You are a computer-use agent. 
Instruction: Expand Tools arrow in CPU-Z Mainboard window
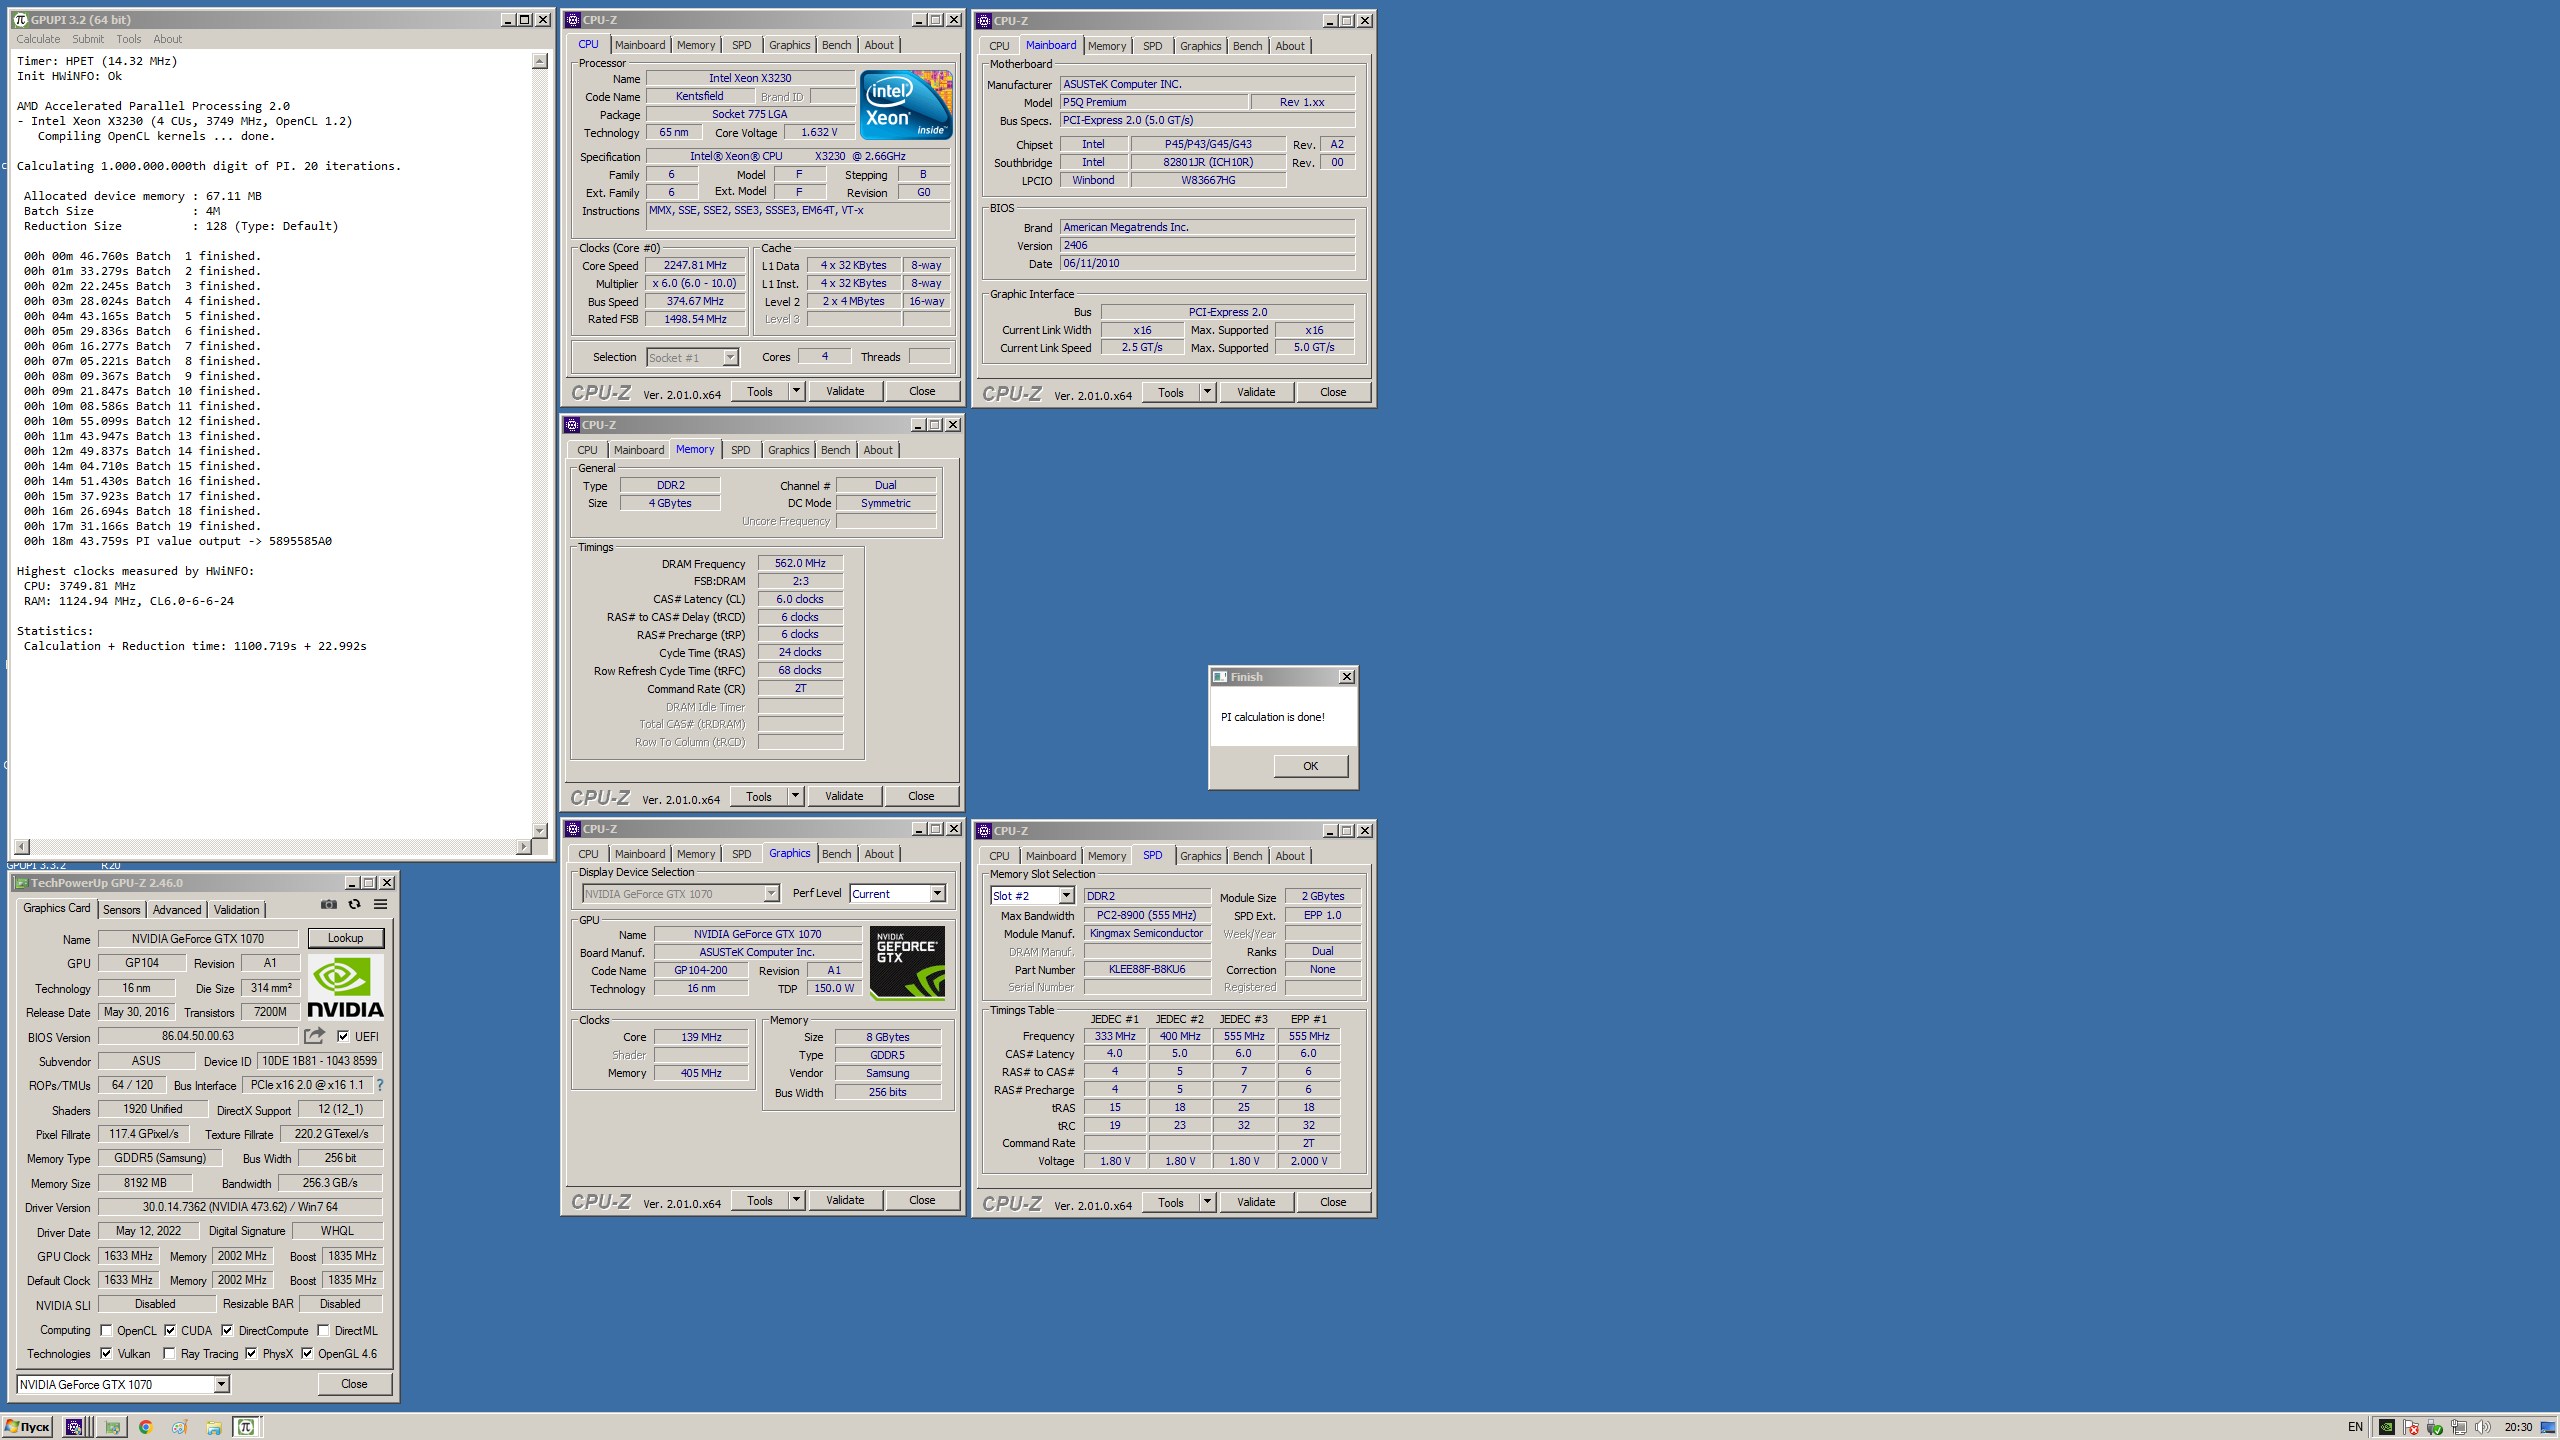coord(1207,392)
